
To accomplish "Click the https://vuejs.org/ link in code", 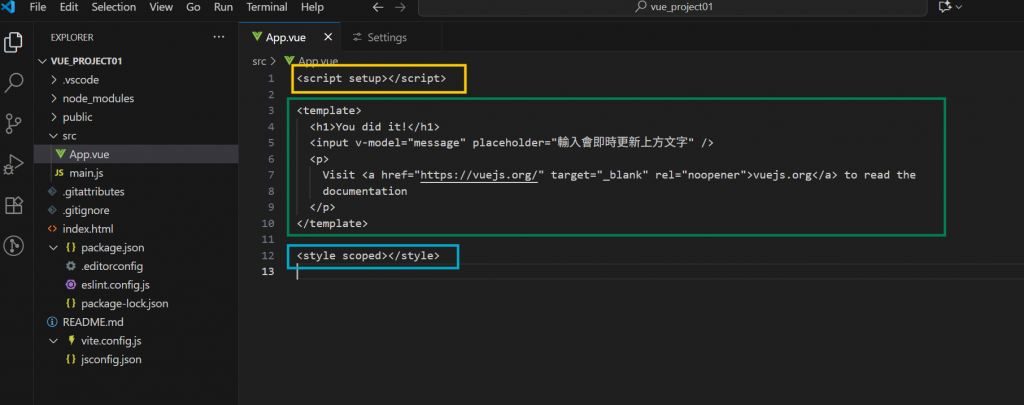I will 478,175.
